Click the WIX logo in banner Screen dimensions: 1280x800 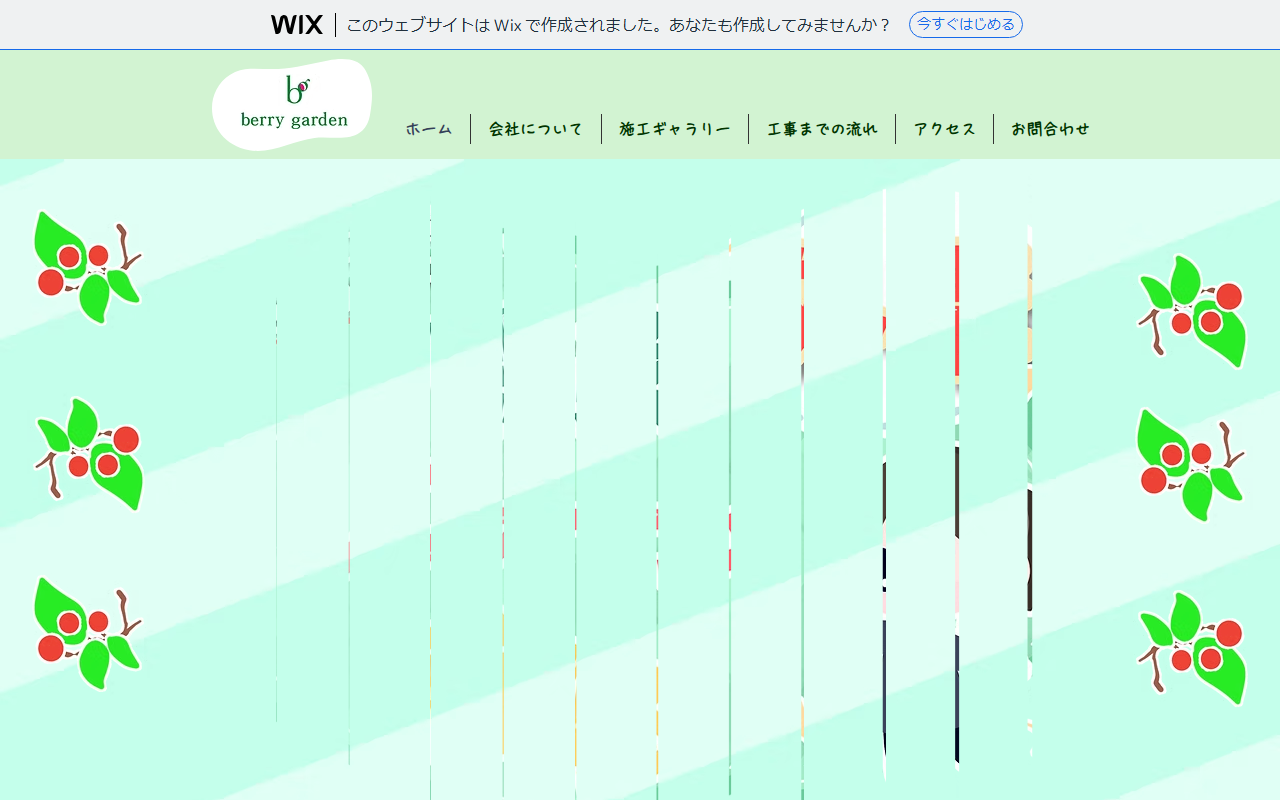[x=296, y=25]
